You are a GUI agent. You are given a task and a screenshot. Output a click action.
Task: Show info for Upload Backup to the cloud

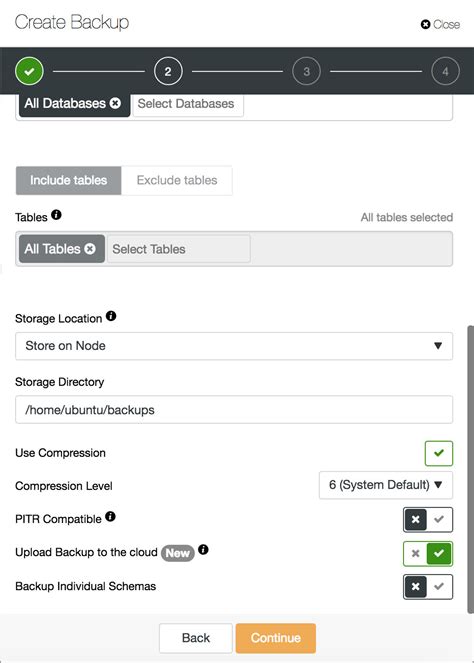tap(203, 549)
